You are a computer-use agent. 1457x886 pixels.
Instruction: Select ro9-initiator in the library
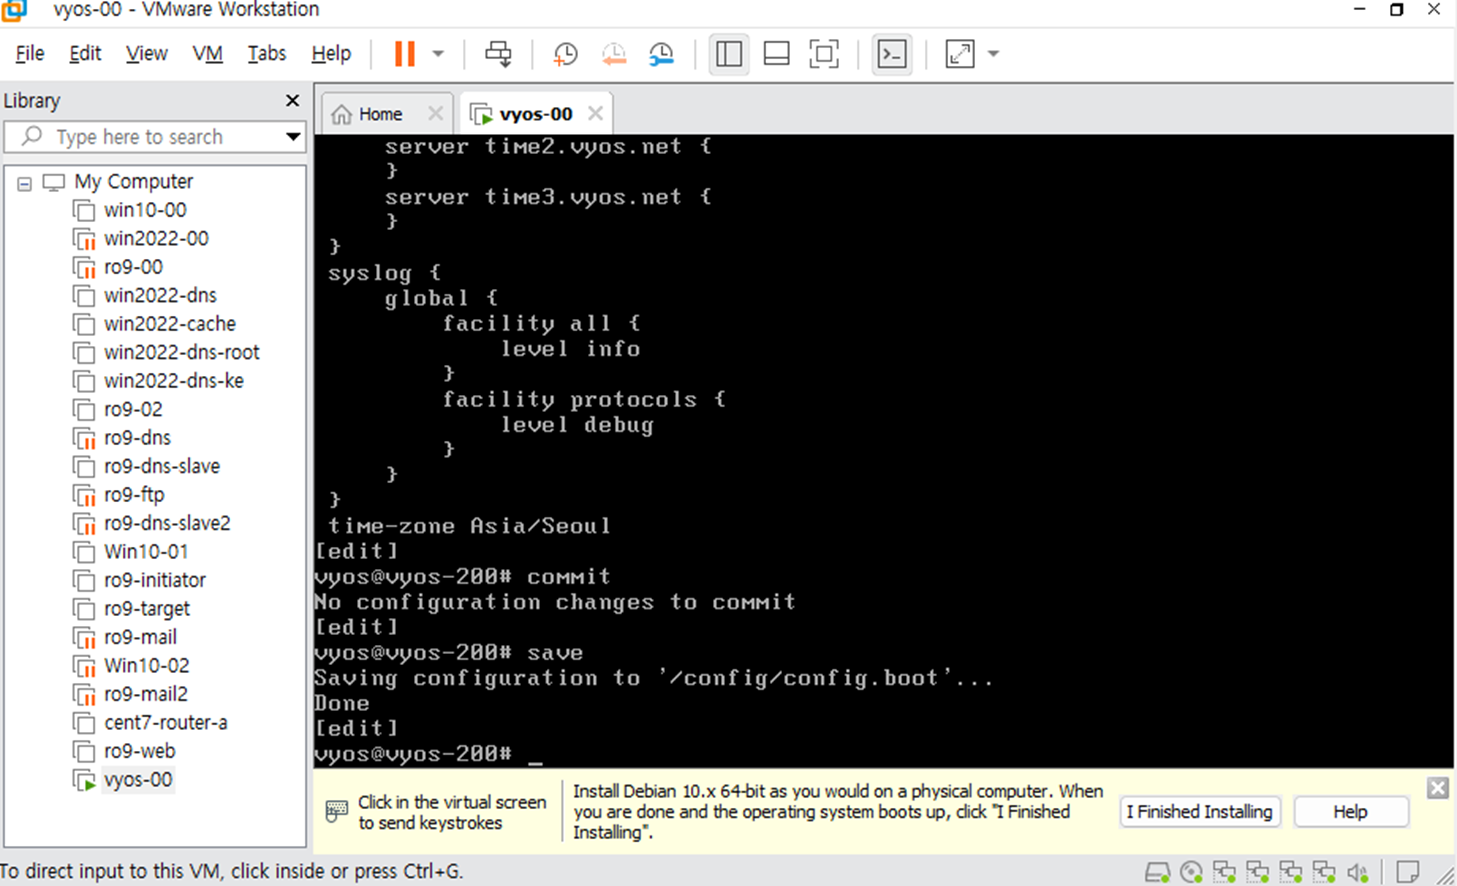pyautogui.click(x=154, y=580)
